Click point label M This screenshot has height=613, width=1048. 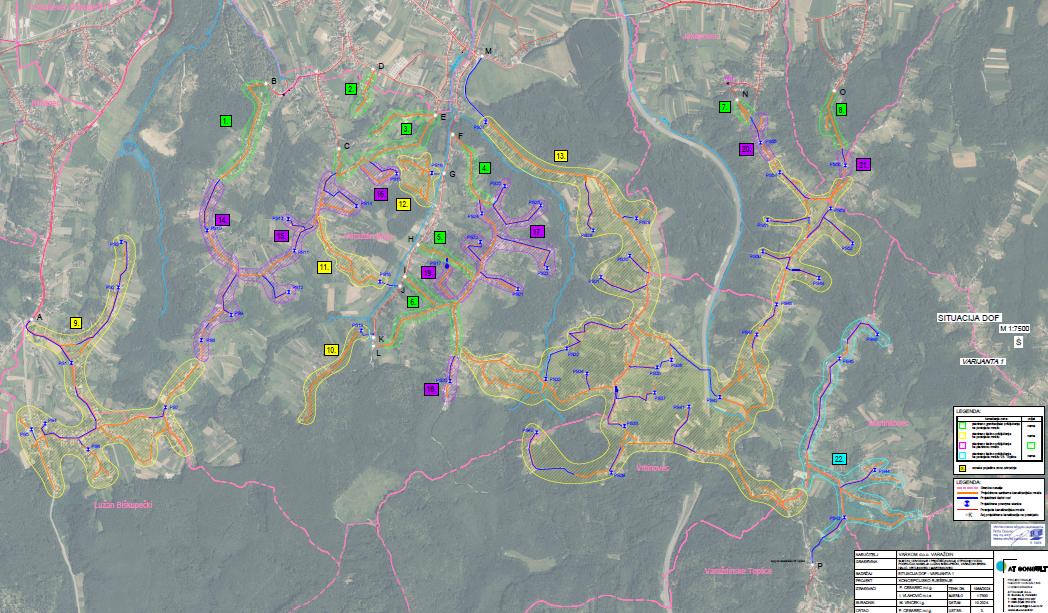click(x=488, y=51)
